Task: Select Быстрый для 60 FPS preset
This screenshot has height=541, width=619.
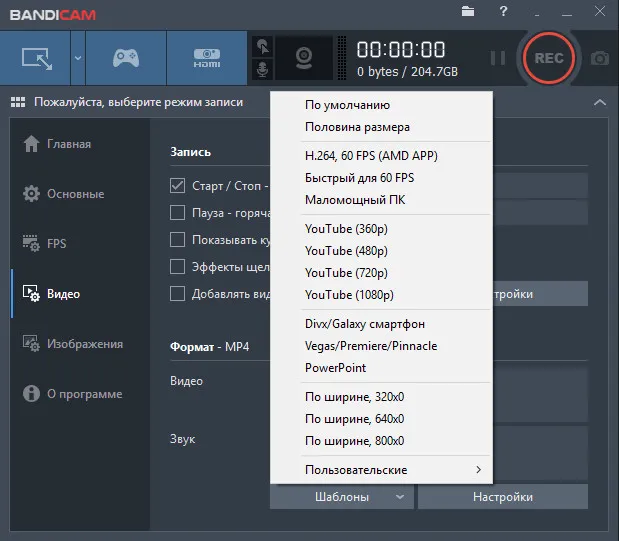Action: [381, 178]
